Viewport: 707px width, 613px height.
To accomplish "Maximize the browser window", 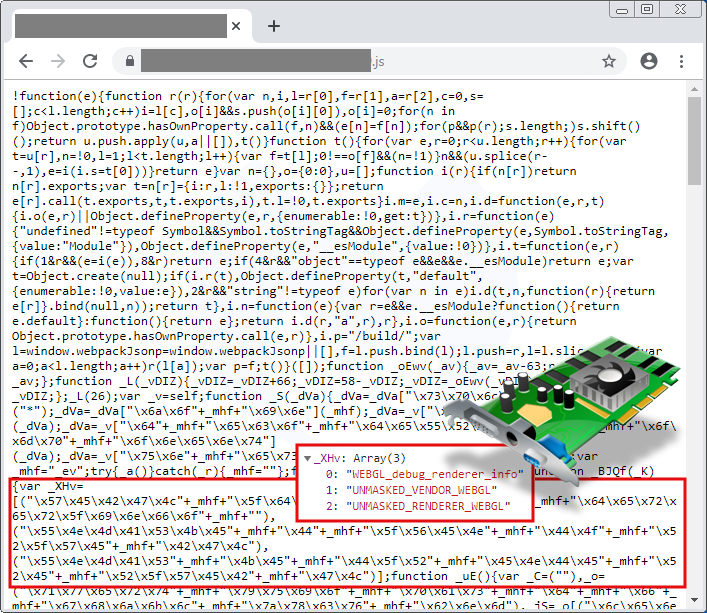I will 647,9.
